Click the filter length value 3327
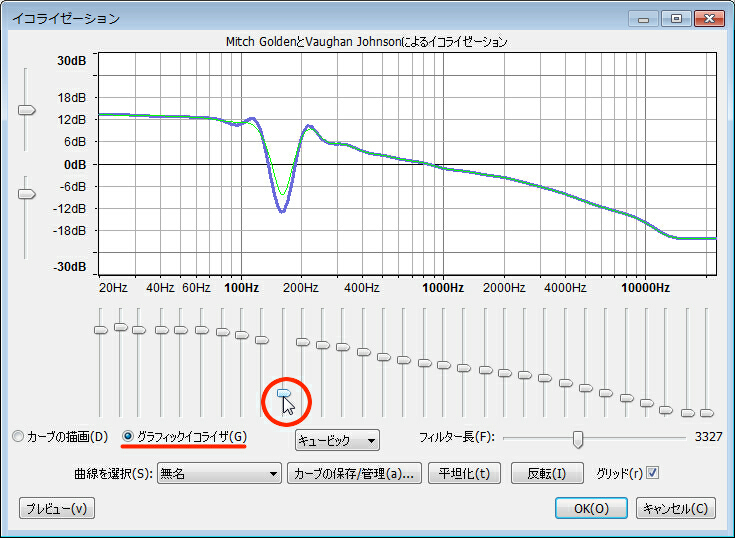Screen dimensions: 735x538 tap(708, 437)
